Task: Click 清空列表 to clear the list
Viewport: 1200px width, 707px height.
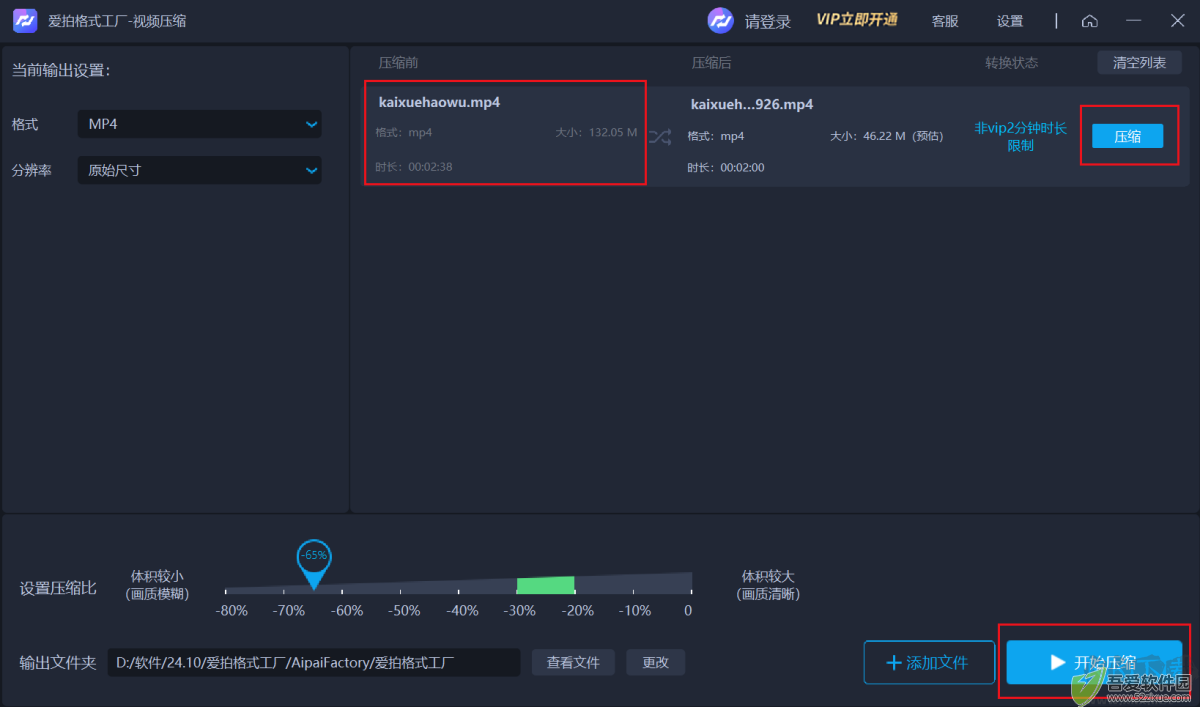Action: point(1139,63)
